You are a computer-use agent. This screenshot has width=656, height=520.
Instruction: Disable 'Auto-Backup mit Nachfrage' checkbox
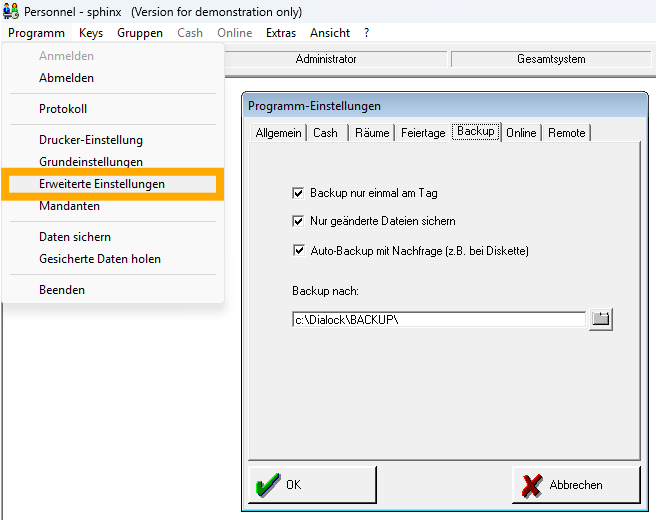point(298,251)
